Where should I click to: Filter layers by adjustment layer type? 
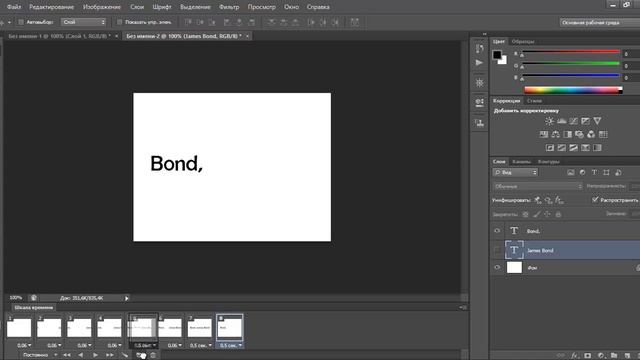tap(582, 173)
